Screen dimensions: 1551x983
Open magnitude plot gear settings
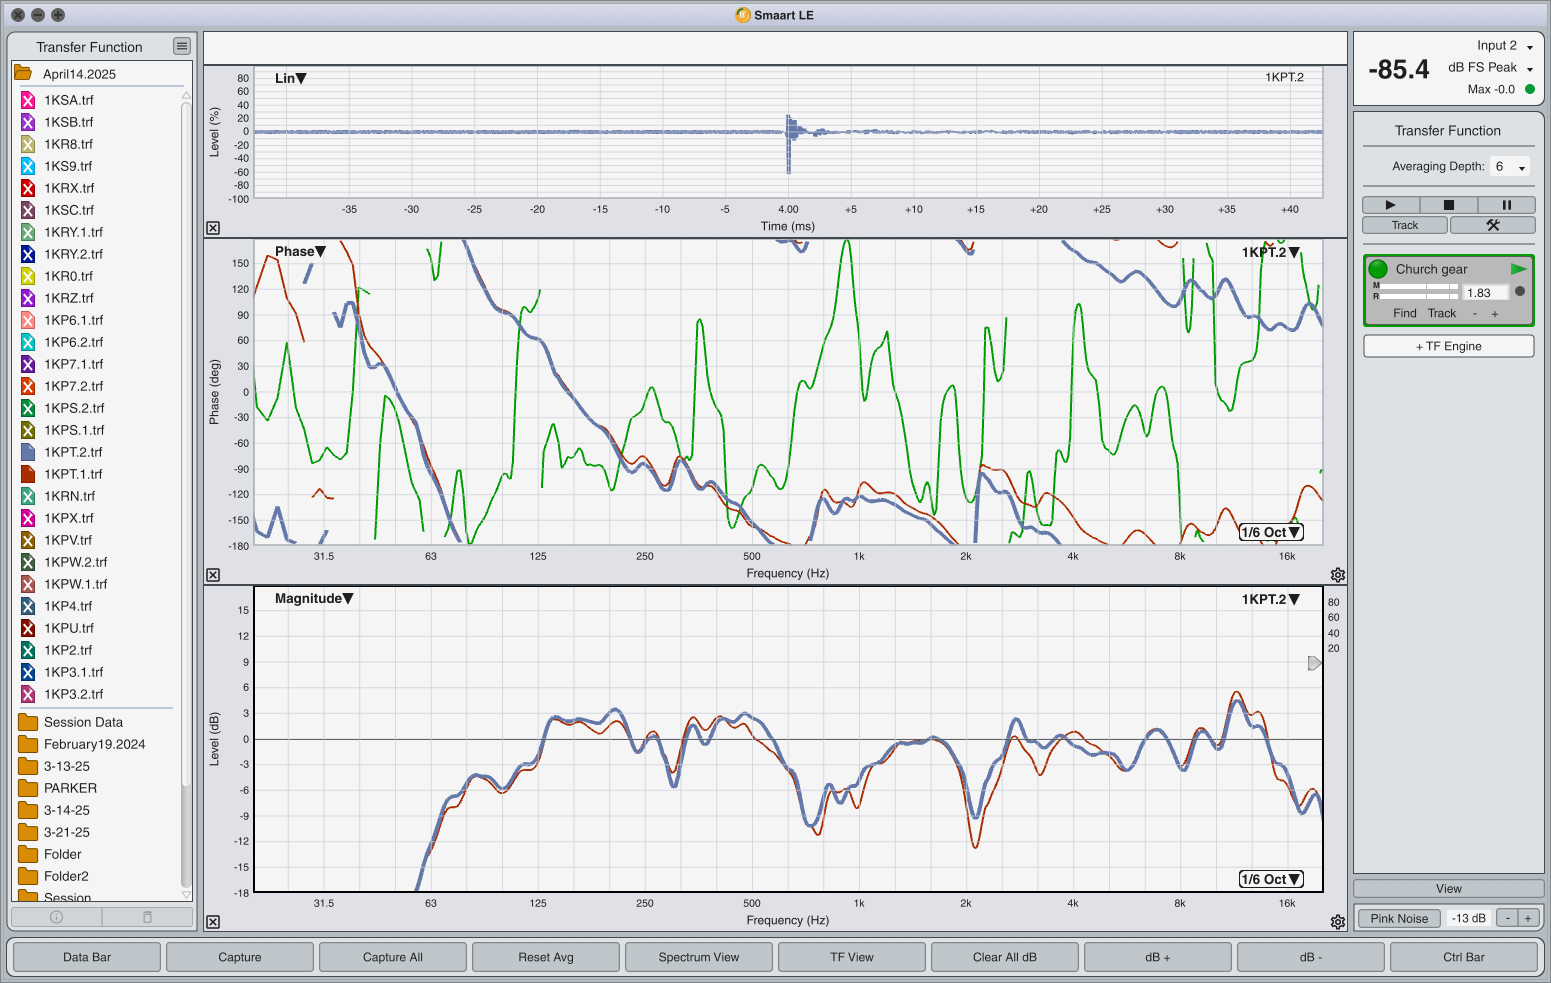tap(1338, 922)
